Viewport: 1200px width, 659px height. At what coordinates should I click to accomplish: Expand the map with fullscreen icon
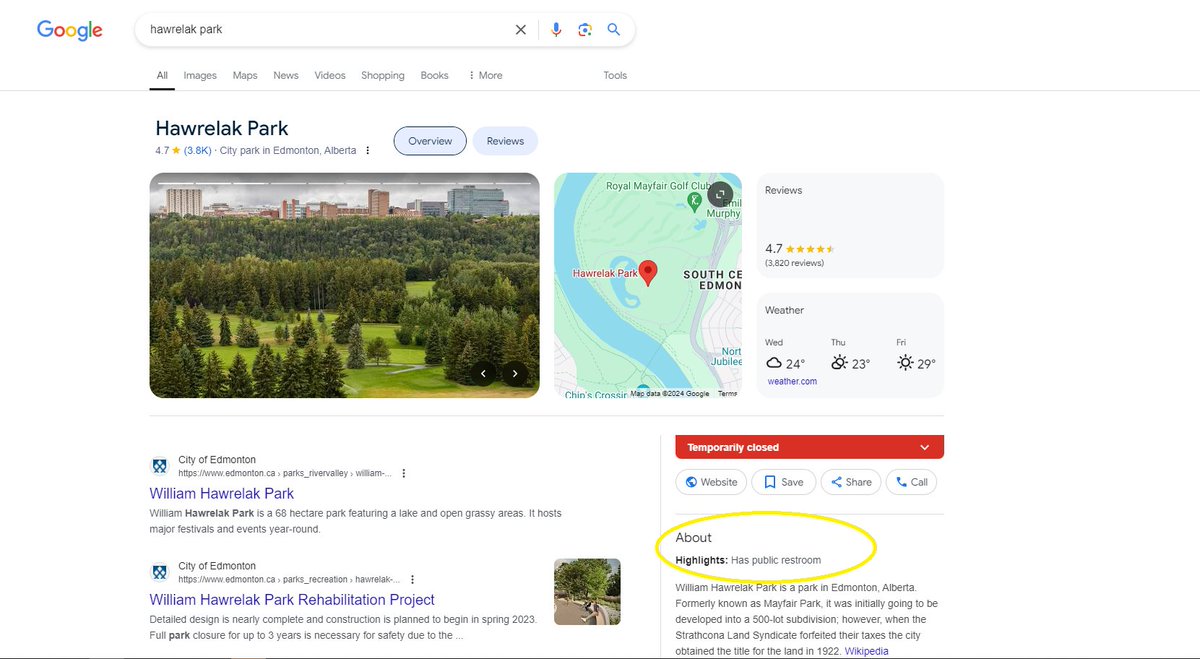[720, 195]
